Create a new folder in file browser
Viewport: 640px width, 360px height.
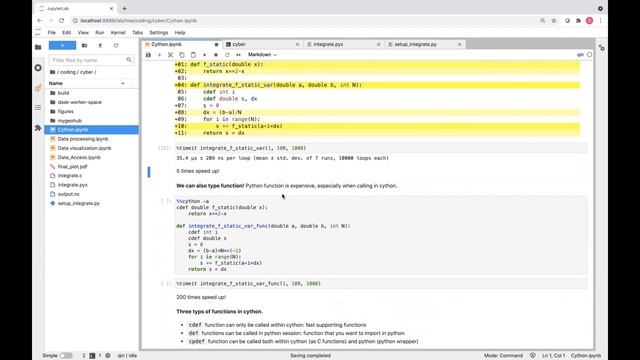tap(84, 45)
